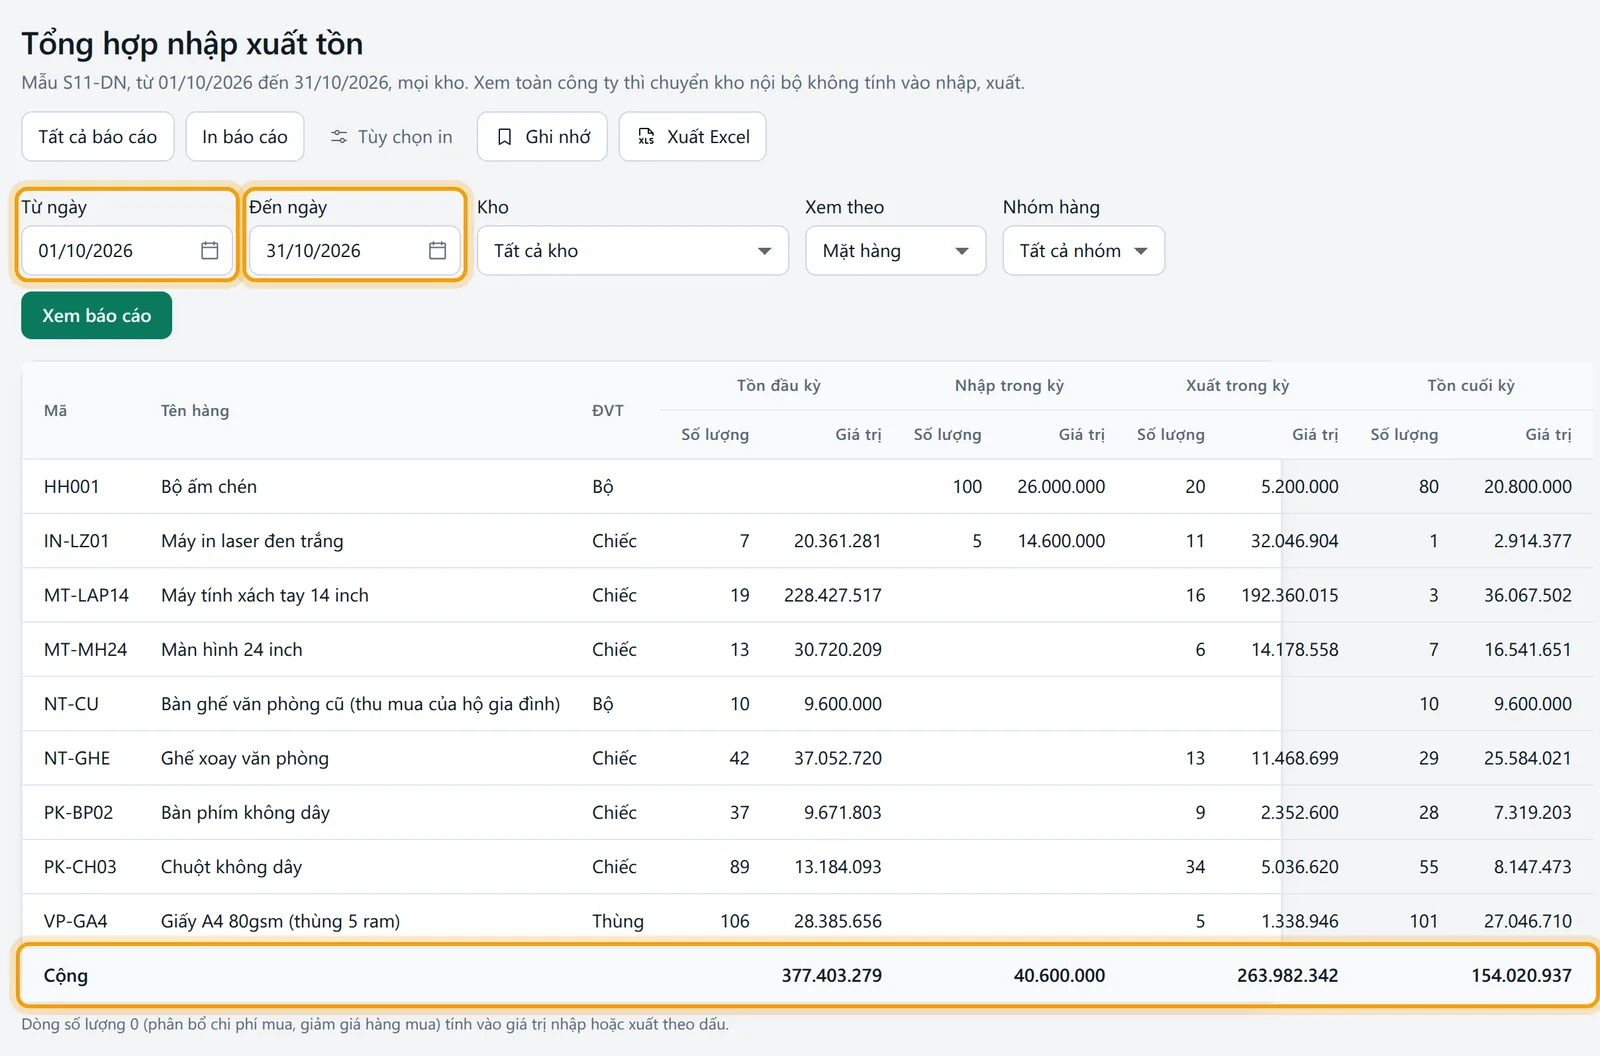Image resolution: width=1600 pixels, height=1056 pixels.
Task: Print with the In báo cáo button
Action: point(245,137)
